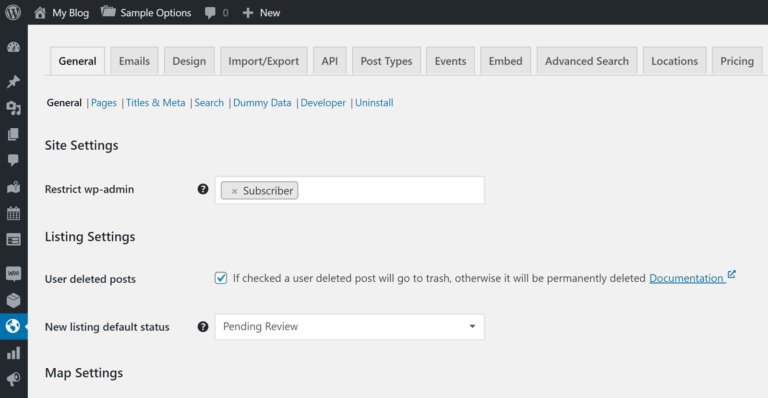Image resolution: width=768 pixels, height=398 pixels.
Task: Switch to the Events tab
Action: (450, 61)
